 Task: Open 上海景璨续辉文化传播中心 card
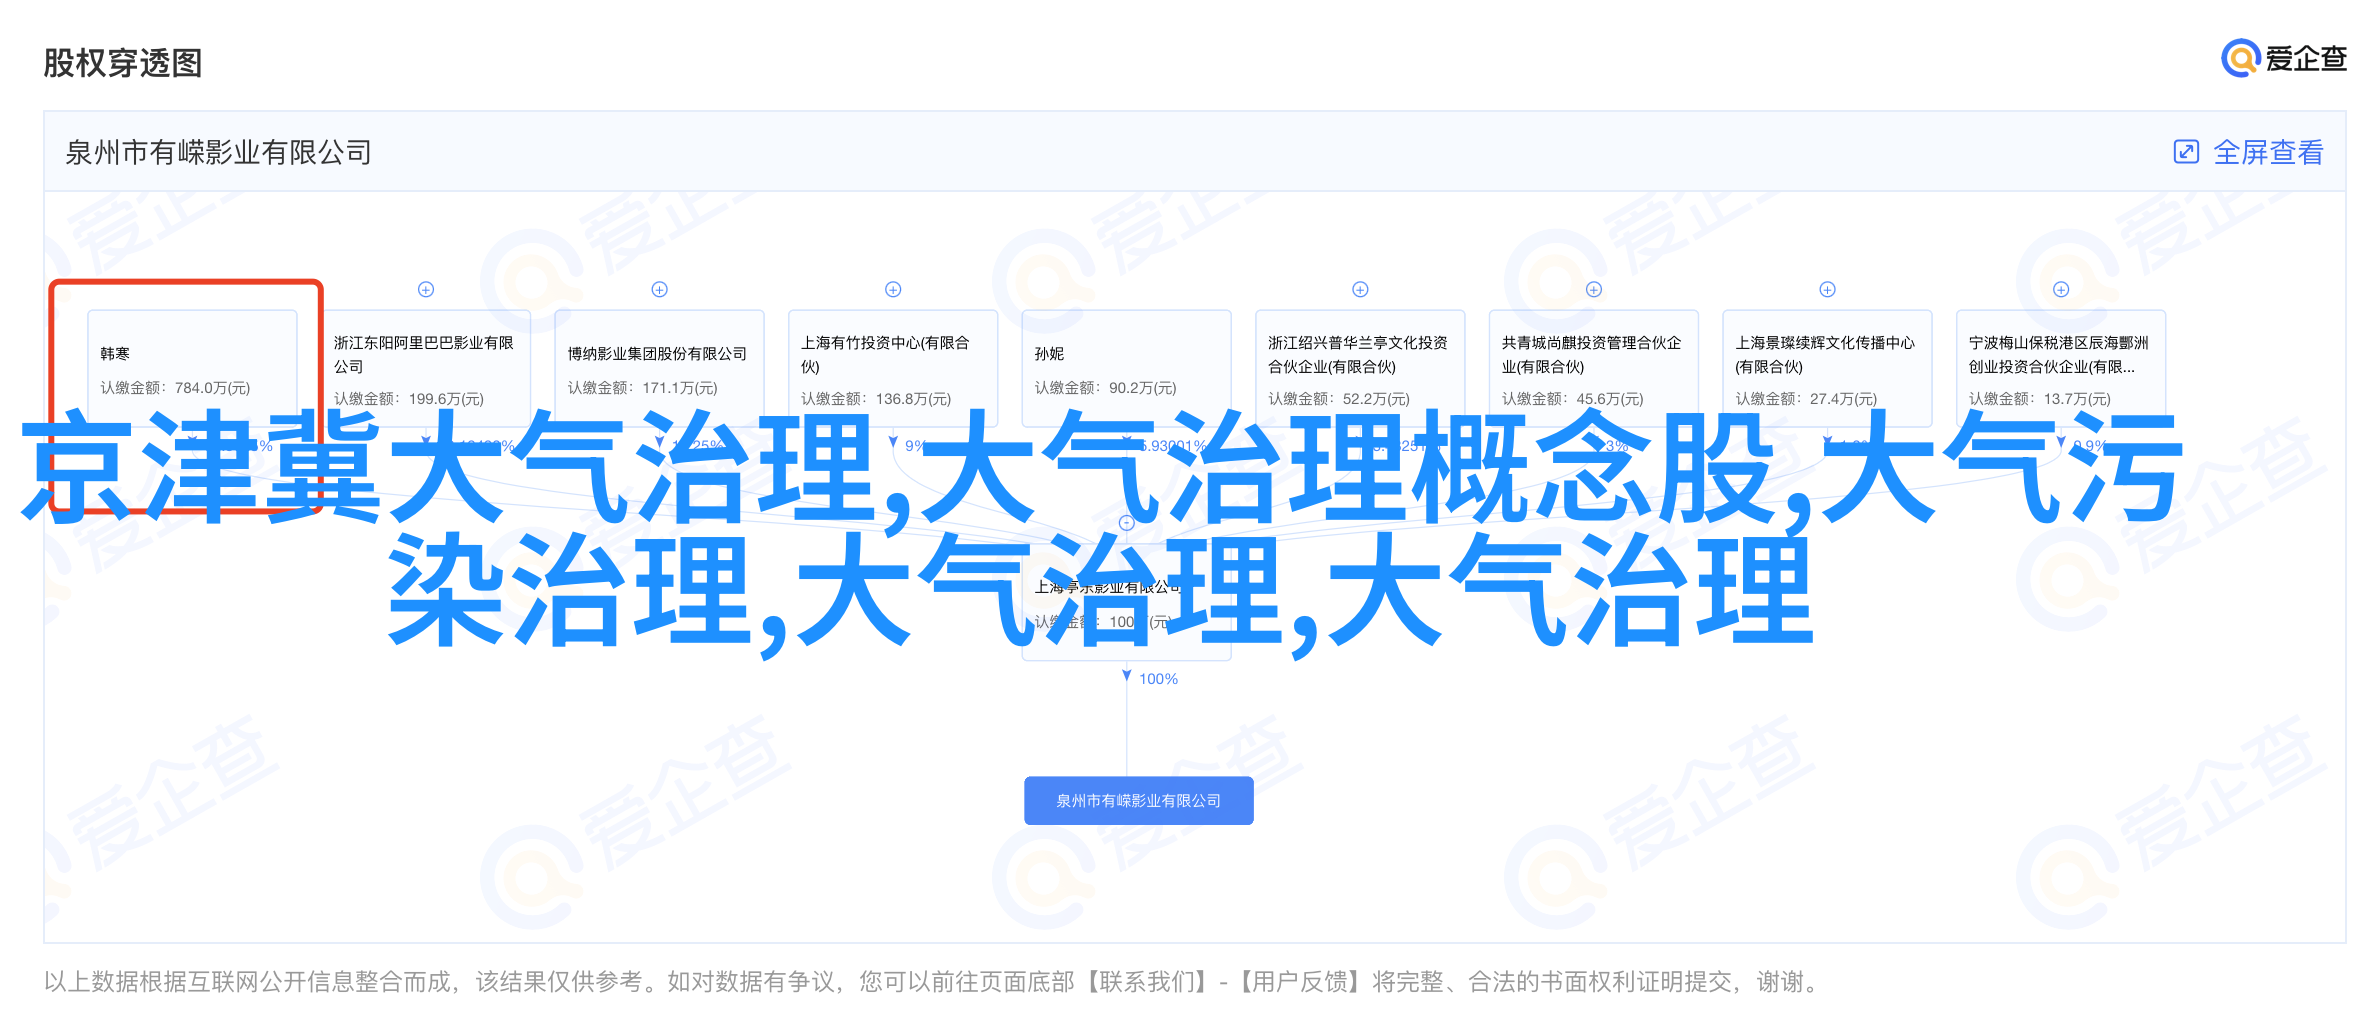click(1827, 368)
